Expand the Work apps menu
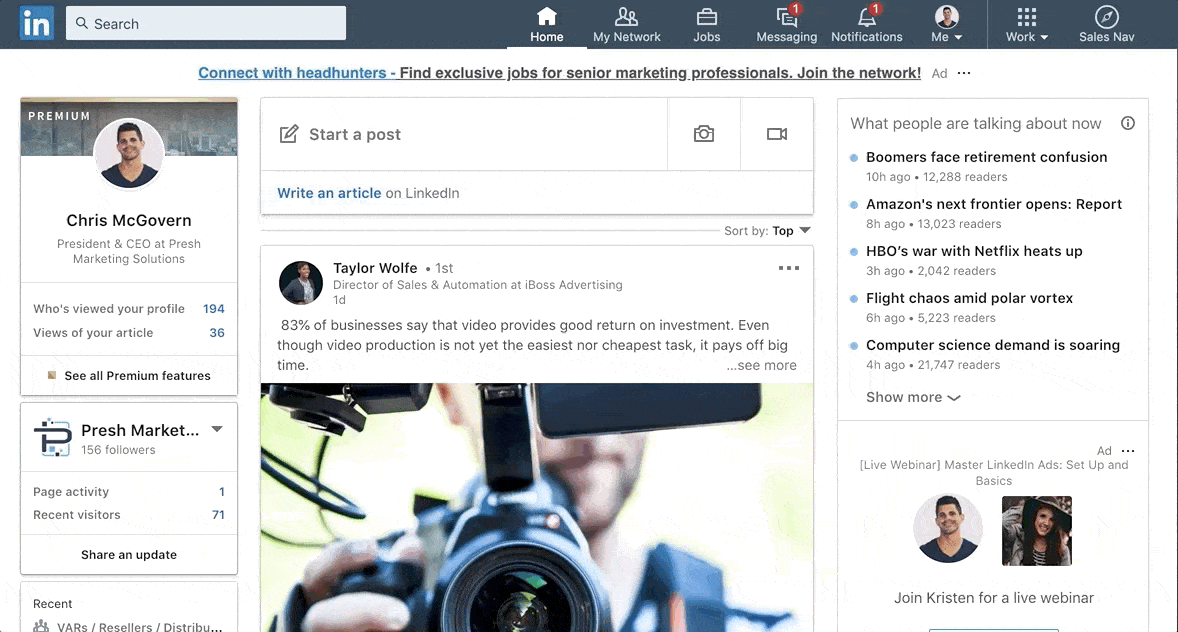 point(1027,25)
